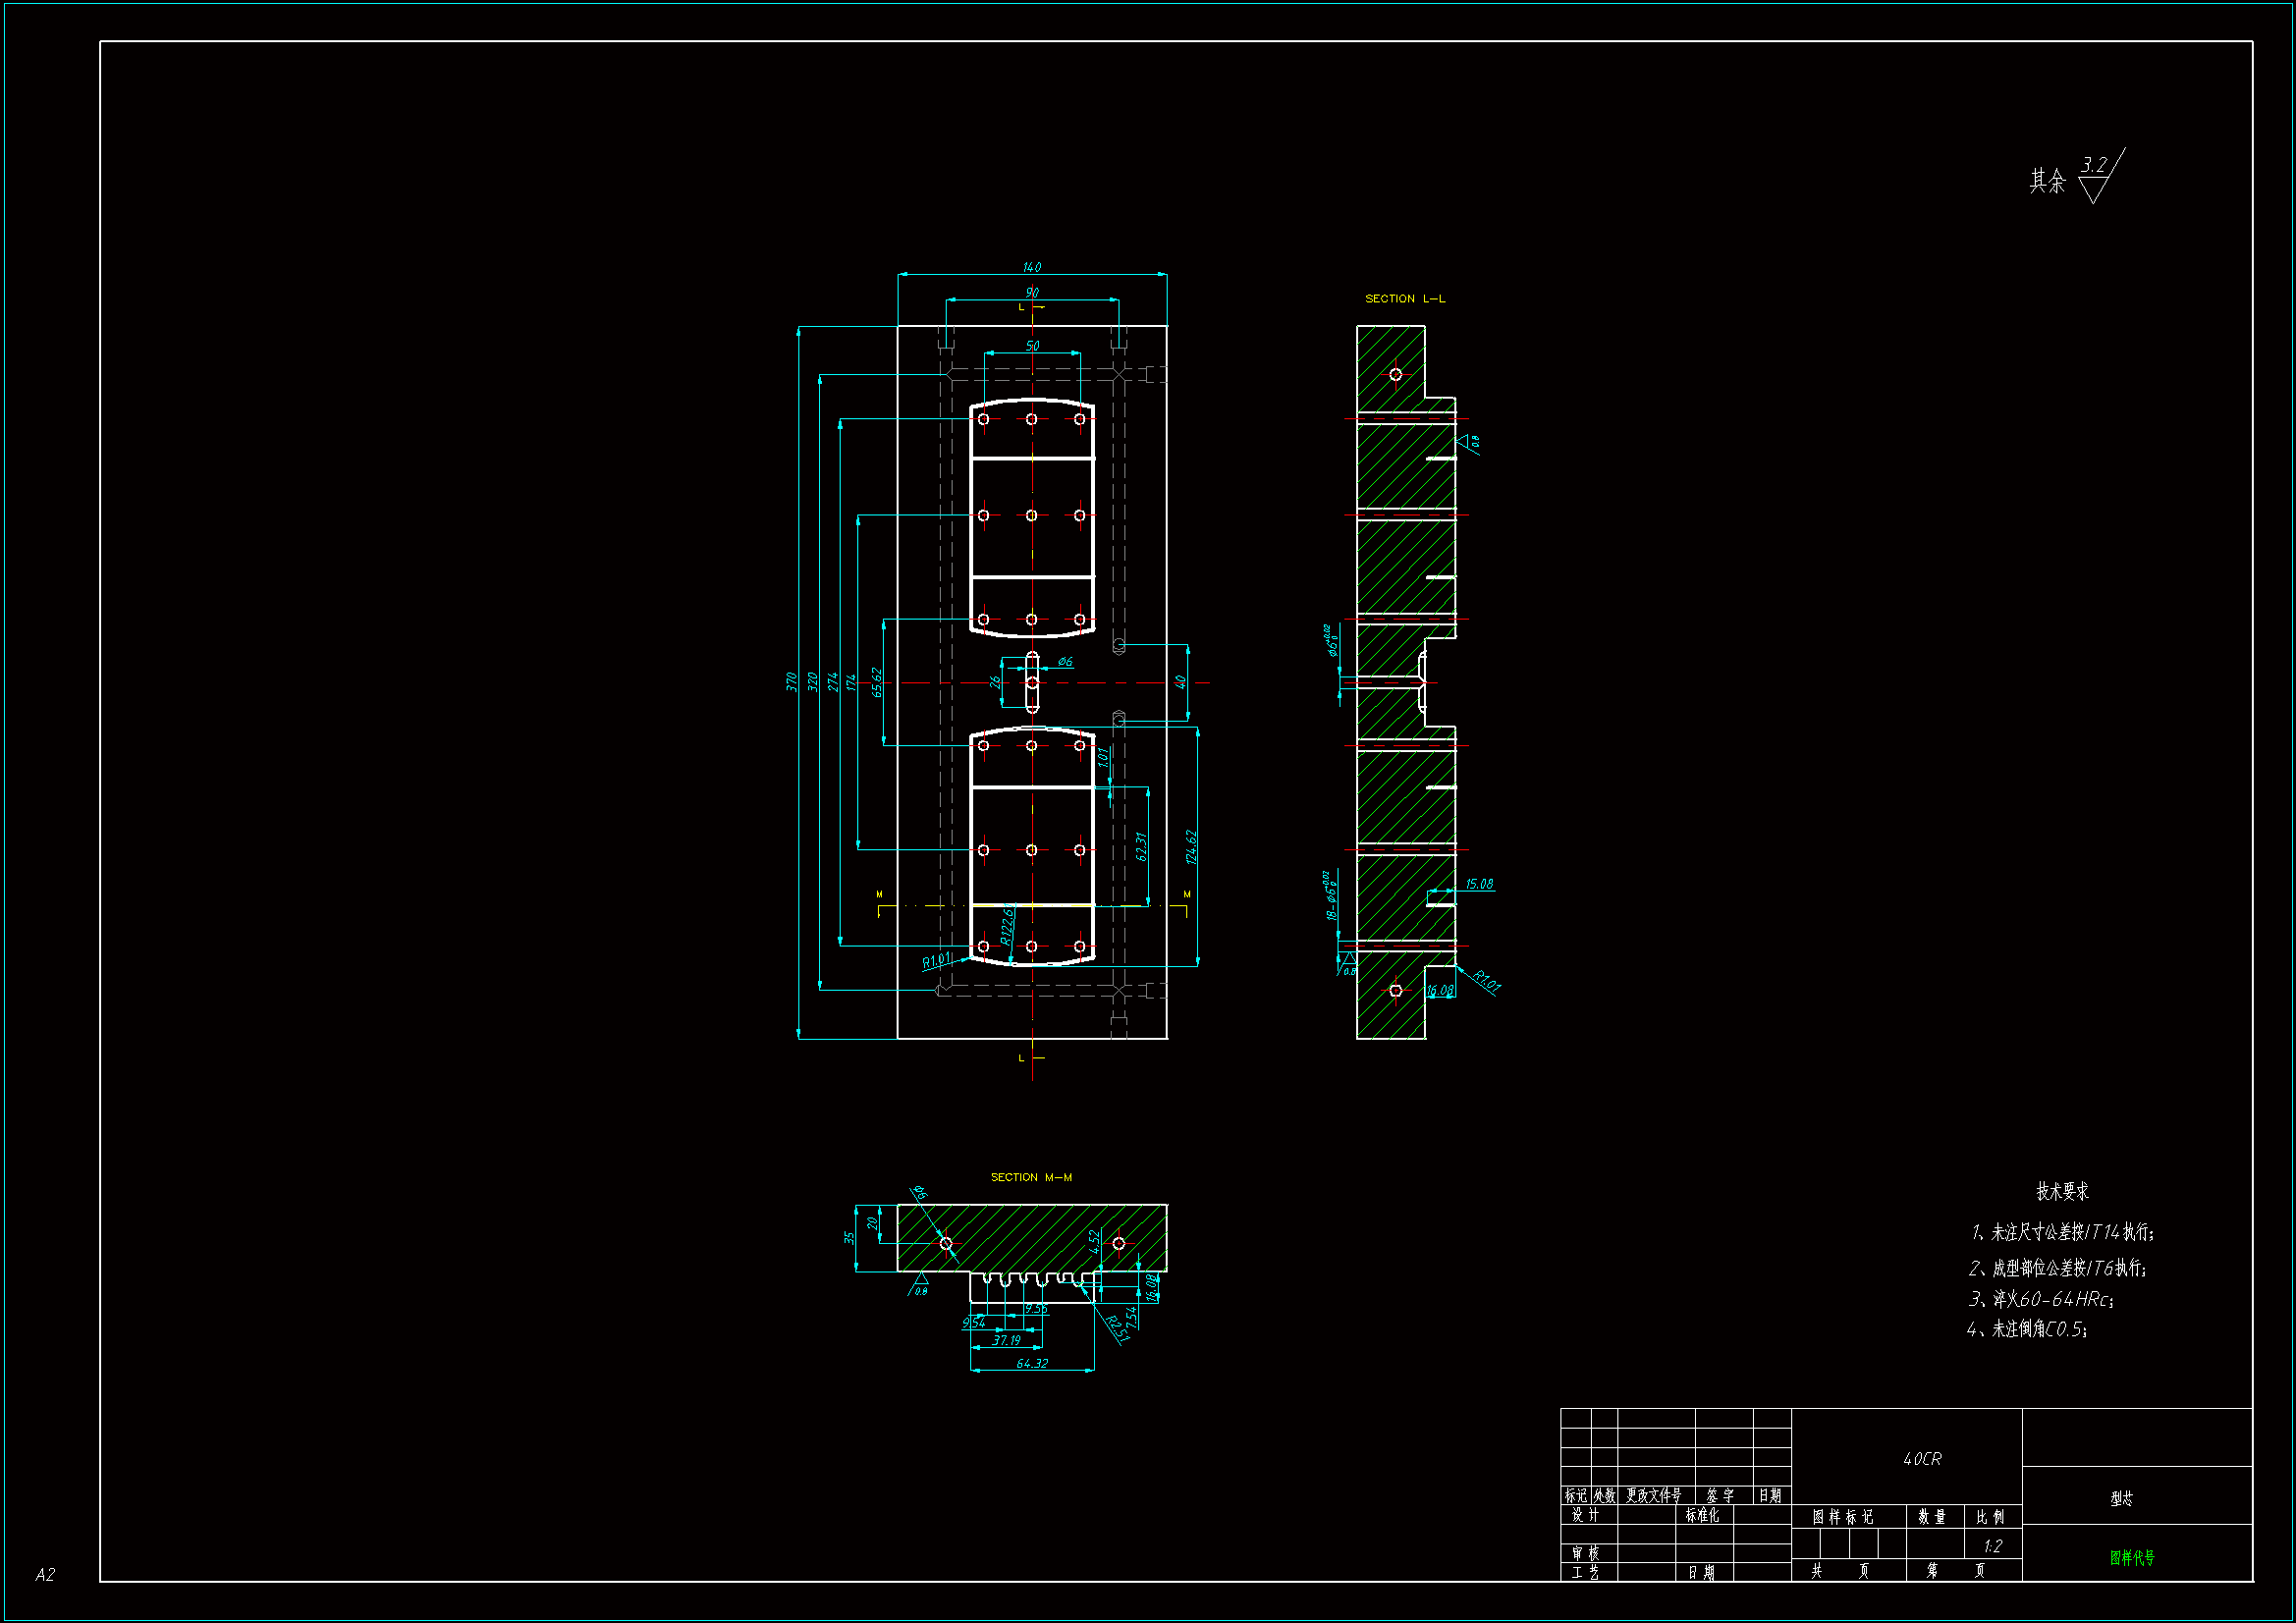Click the 技术要求 heading text
2296x1623 pixels.
click(x=2062, y=1191)
